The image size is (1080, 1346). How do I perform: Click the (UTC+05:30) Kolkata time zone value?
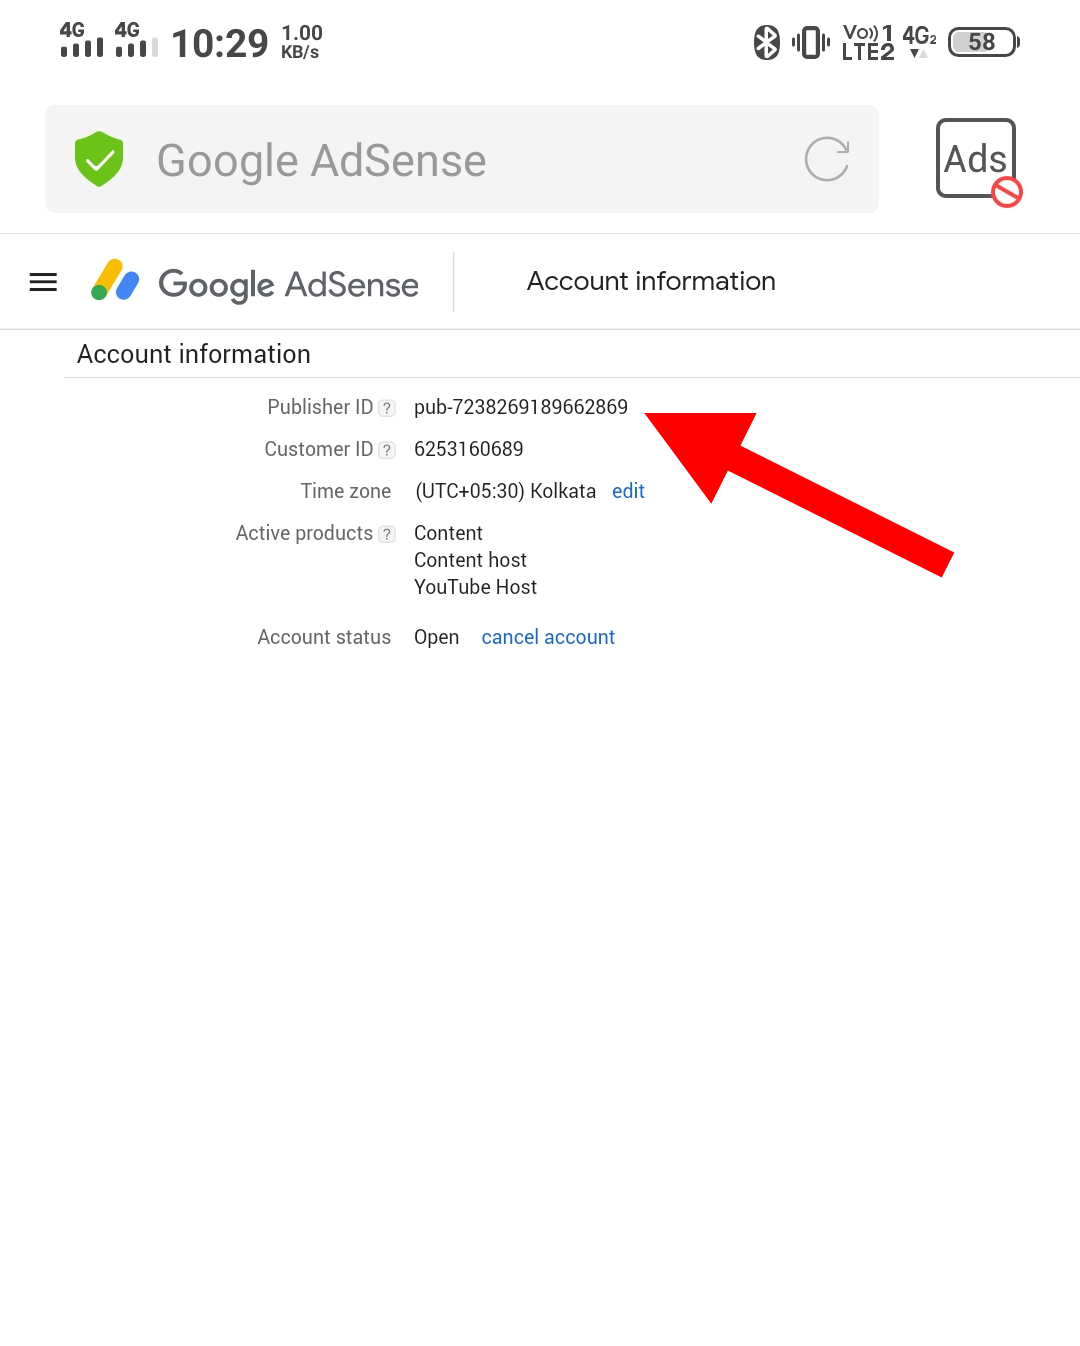pyautogui.click(x=505, y=491)
